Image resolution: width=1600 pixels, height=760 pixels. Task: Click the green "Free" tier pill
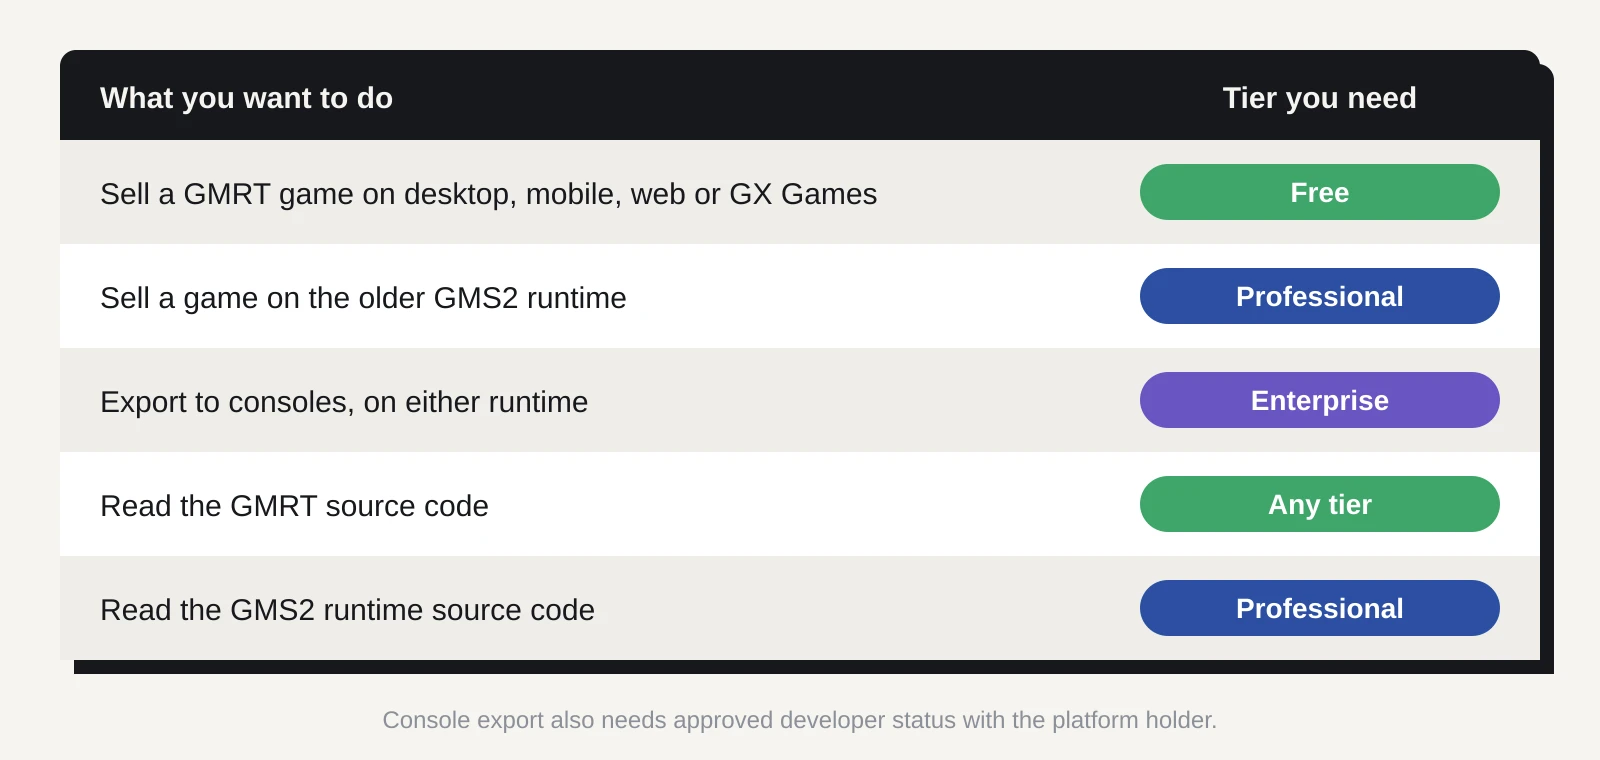1320,192
